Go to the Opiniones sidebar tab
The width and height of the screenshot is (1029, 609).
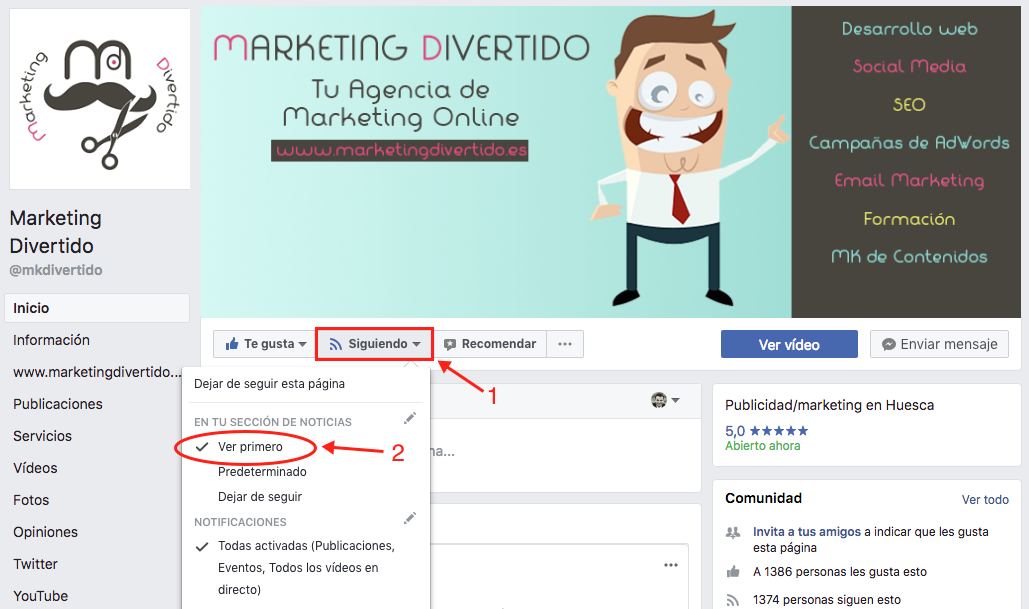[x=45, y=532]
